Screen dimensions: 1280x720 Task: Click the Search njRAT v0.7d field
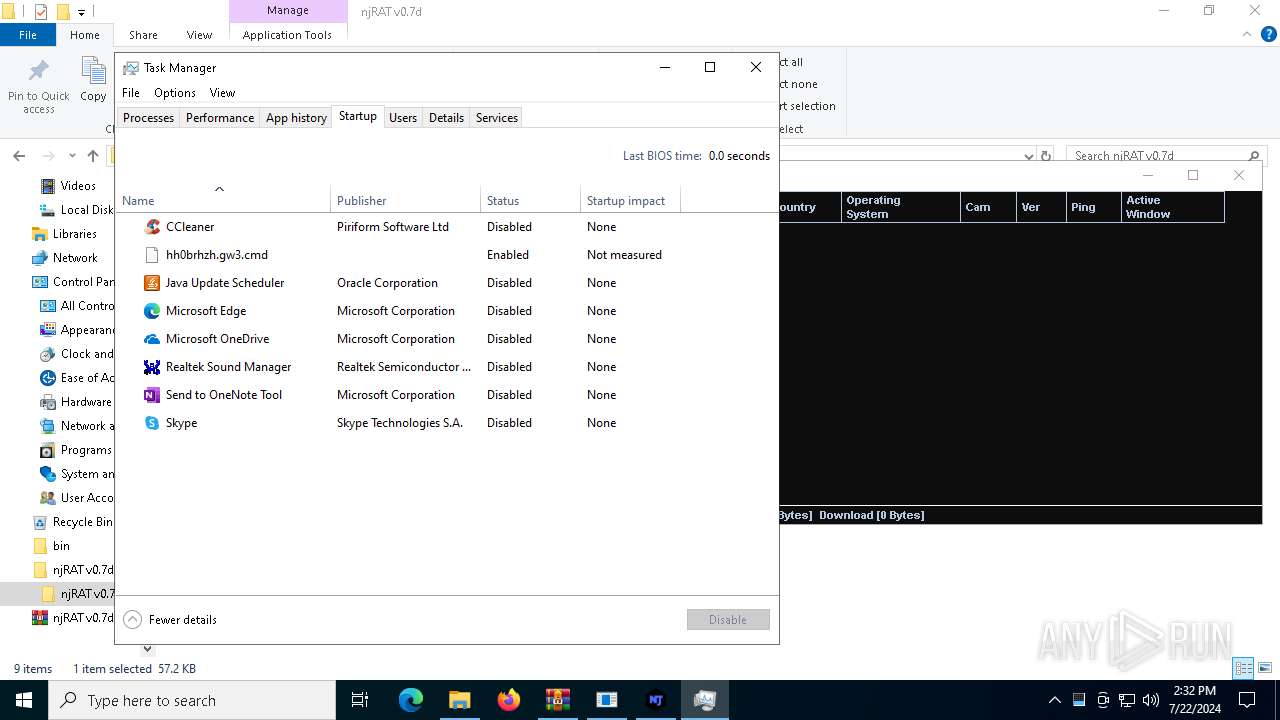tap(1165, 156)
